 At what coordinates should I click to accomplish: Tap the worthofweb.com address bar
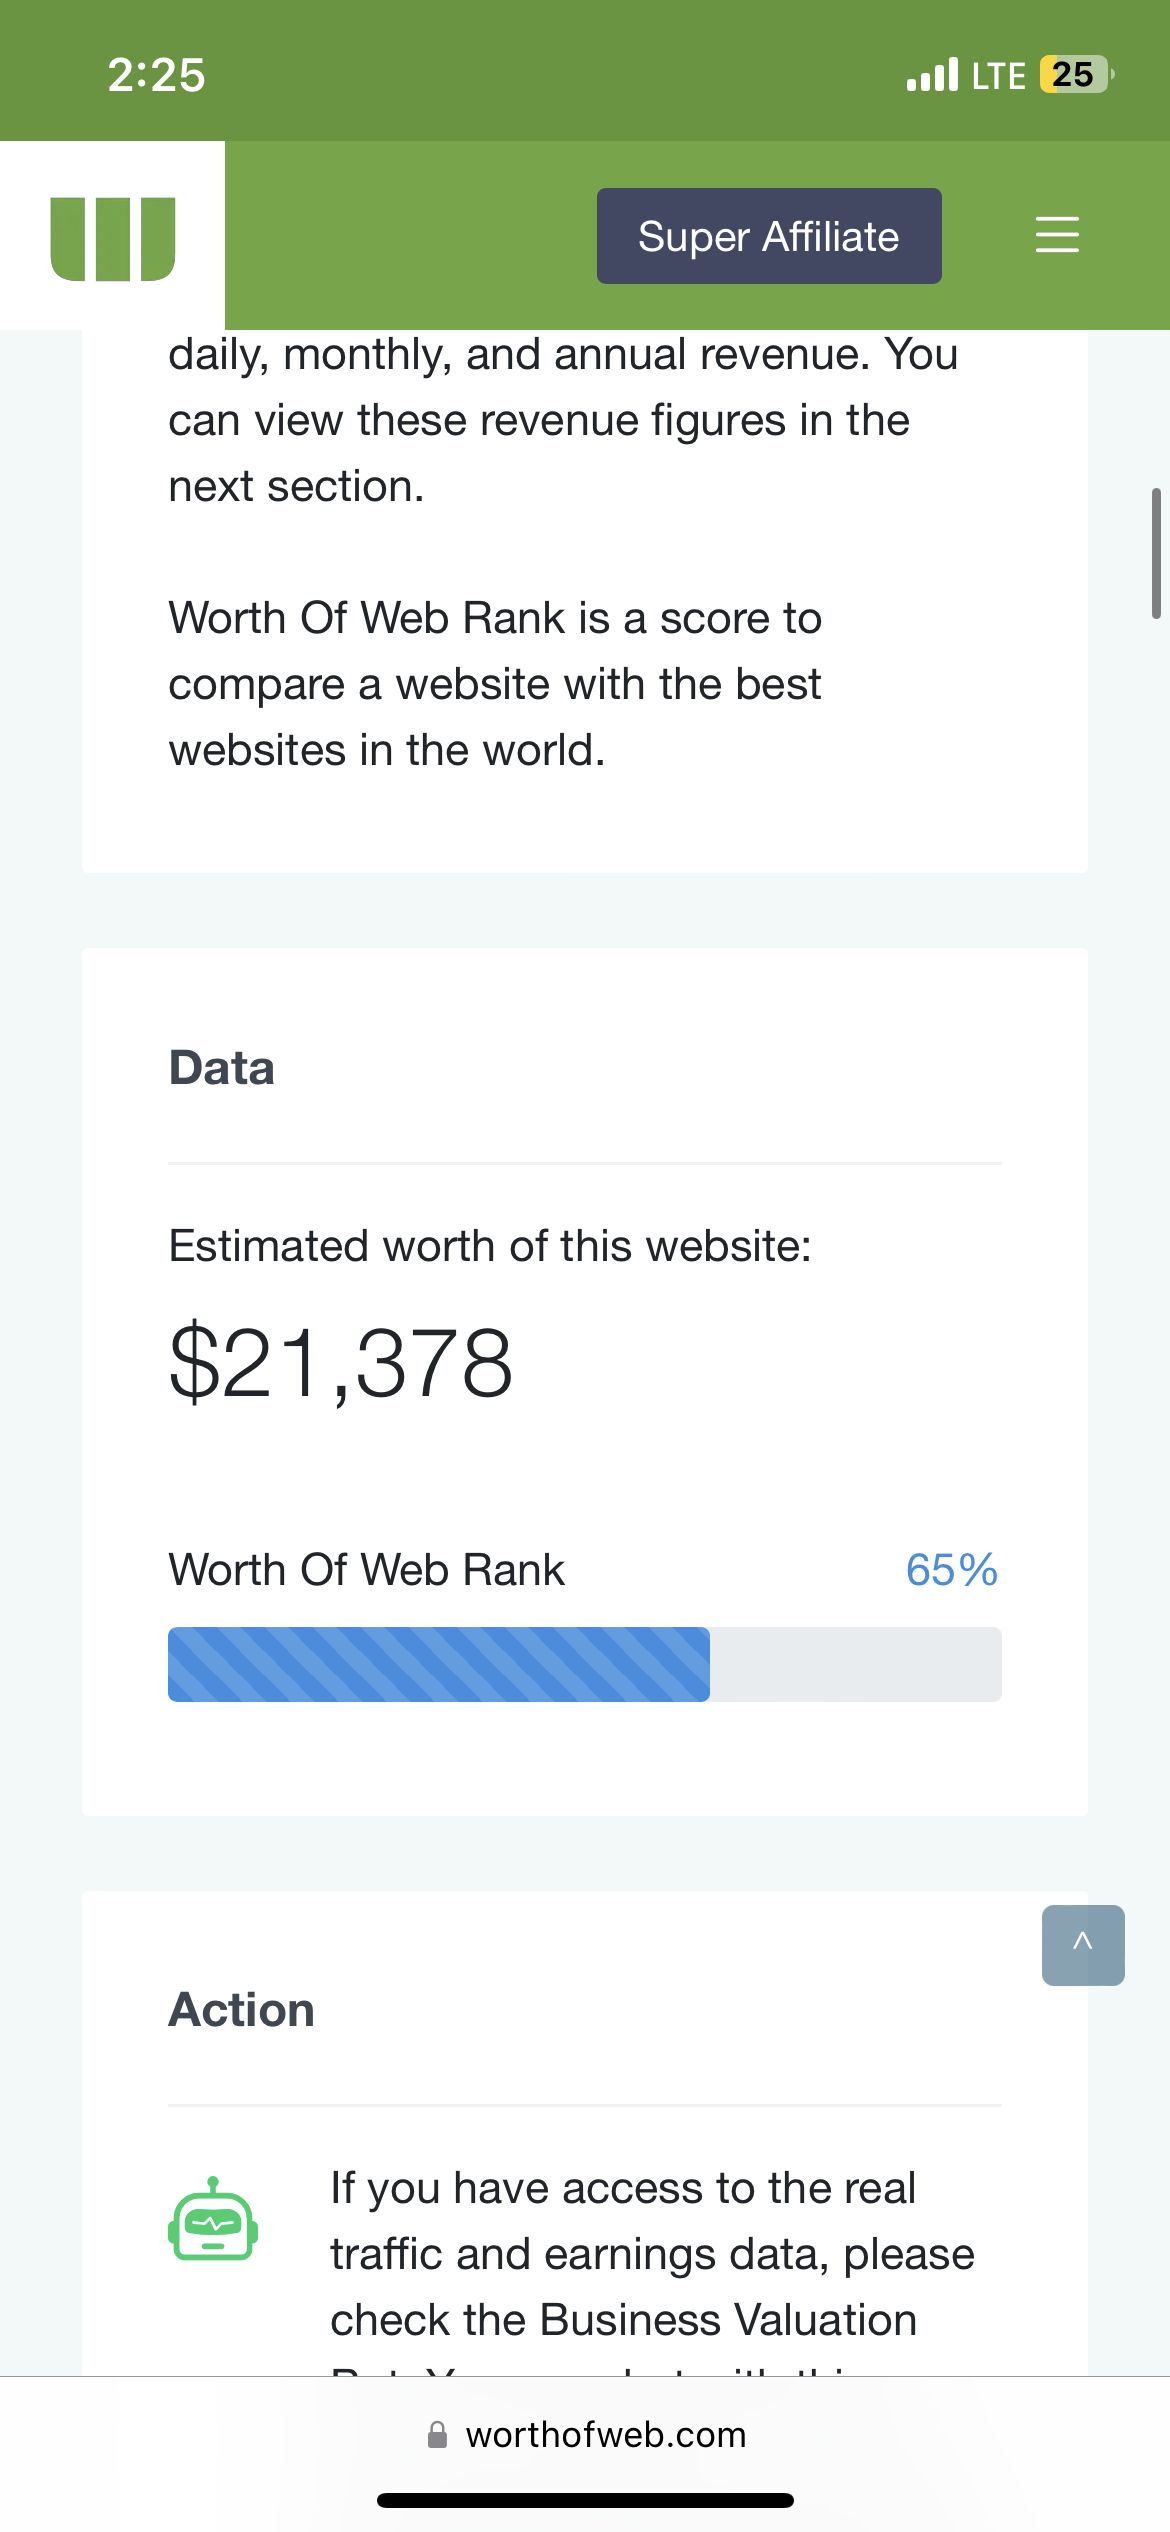(605, 2435)
